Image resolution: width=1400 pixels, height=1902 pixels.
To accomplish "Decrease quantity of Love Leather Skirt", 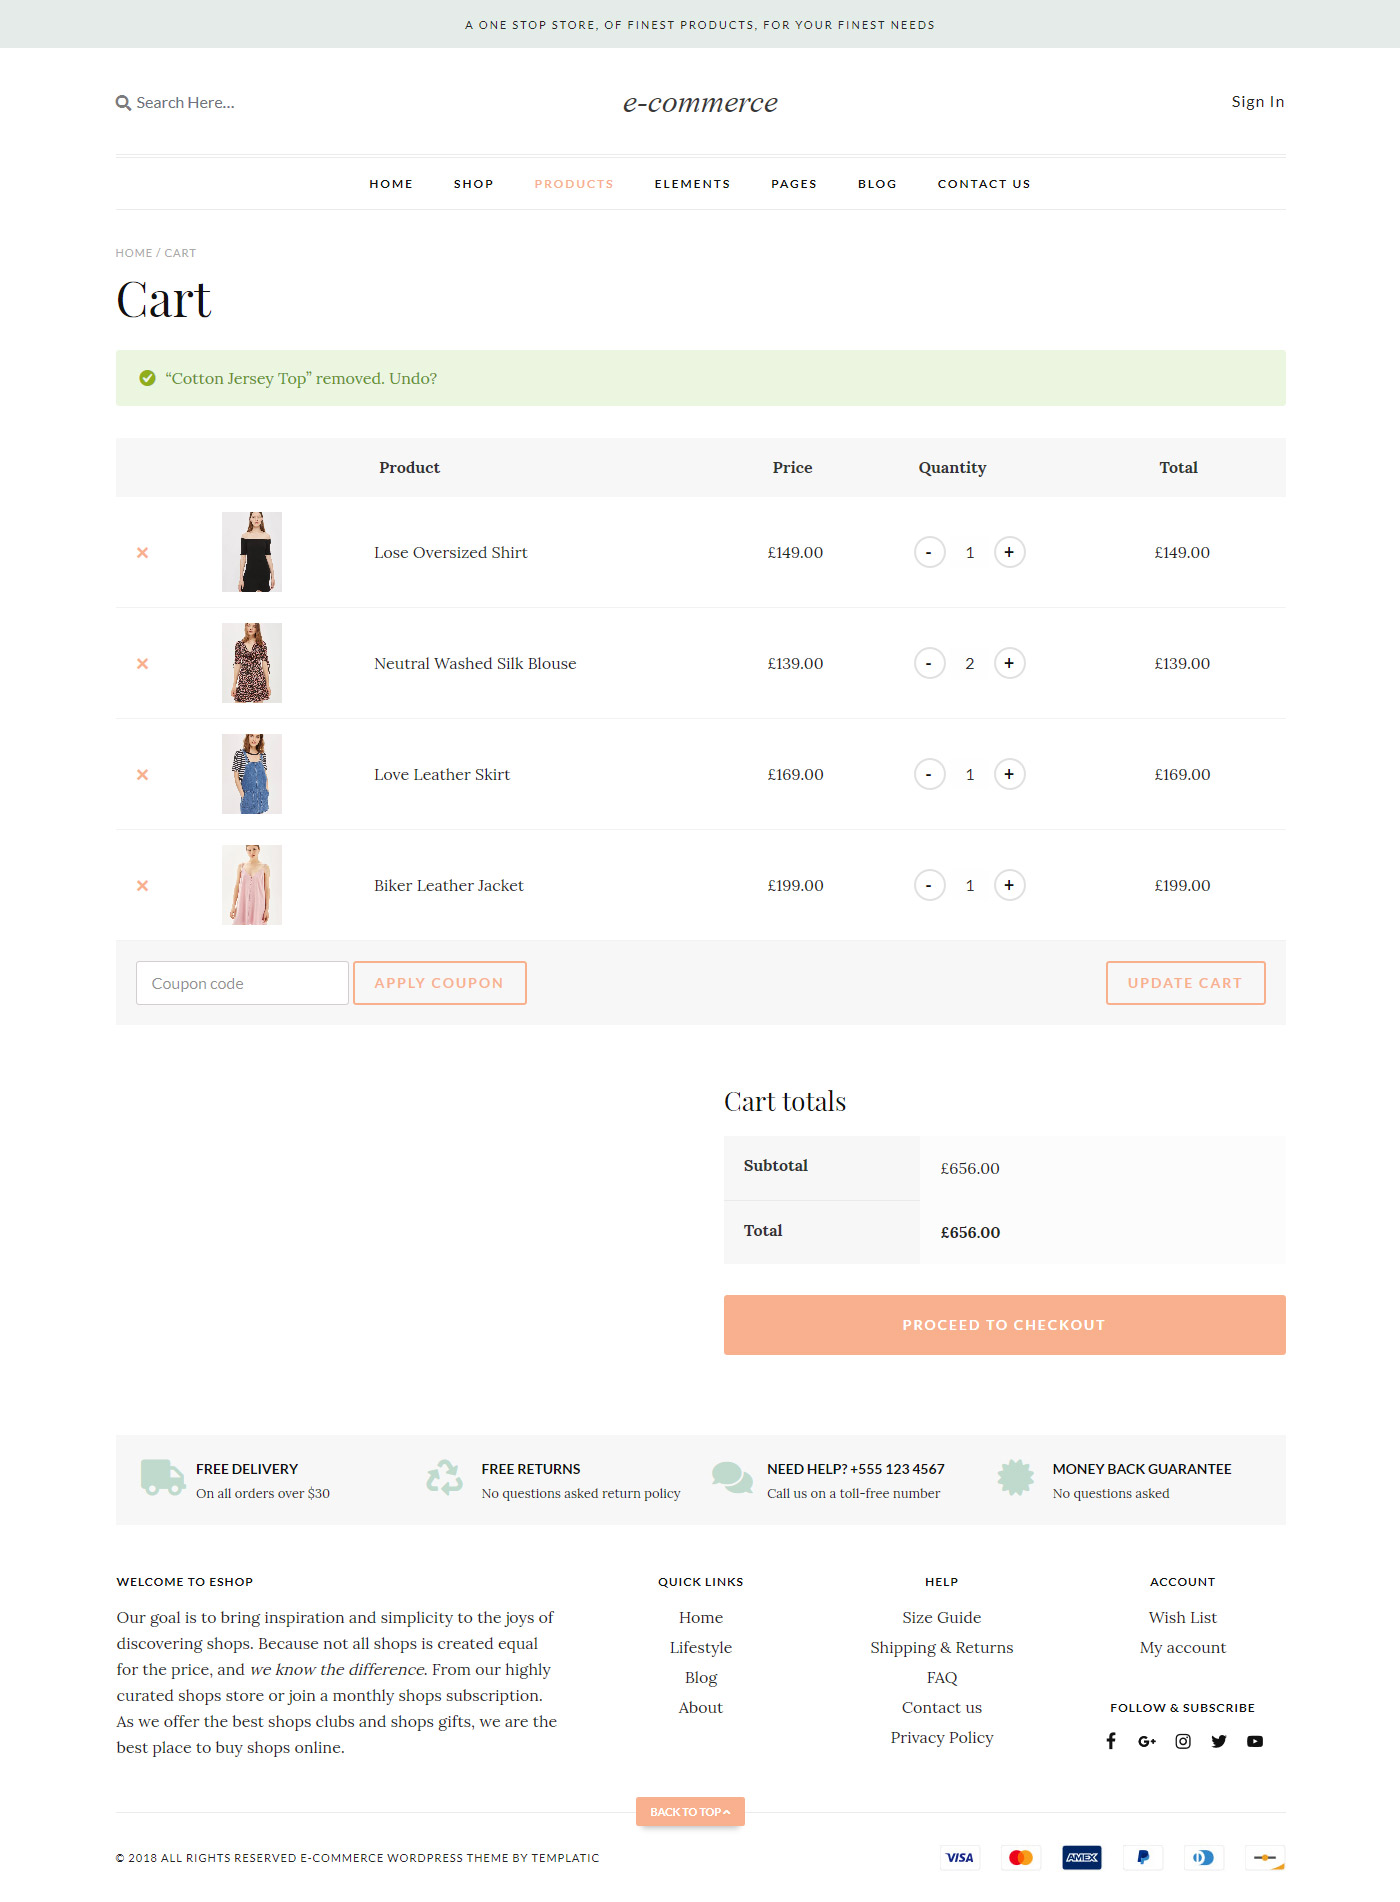I will pyautogui.click(x=929, y=774).
